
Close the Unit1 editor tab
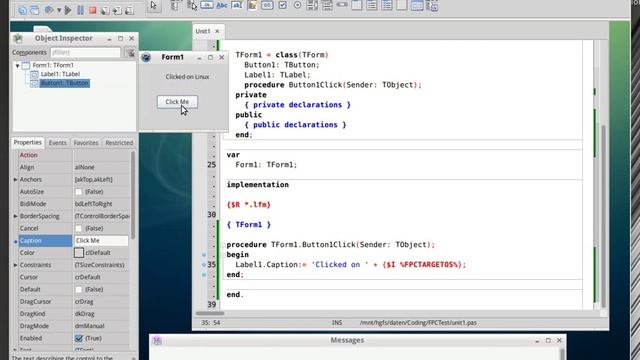point(217,31)
